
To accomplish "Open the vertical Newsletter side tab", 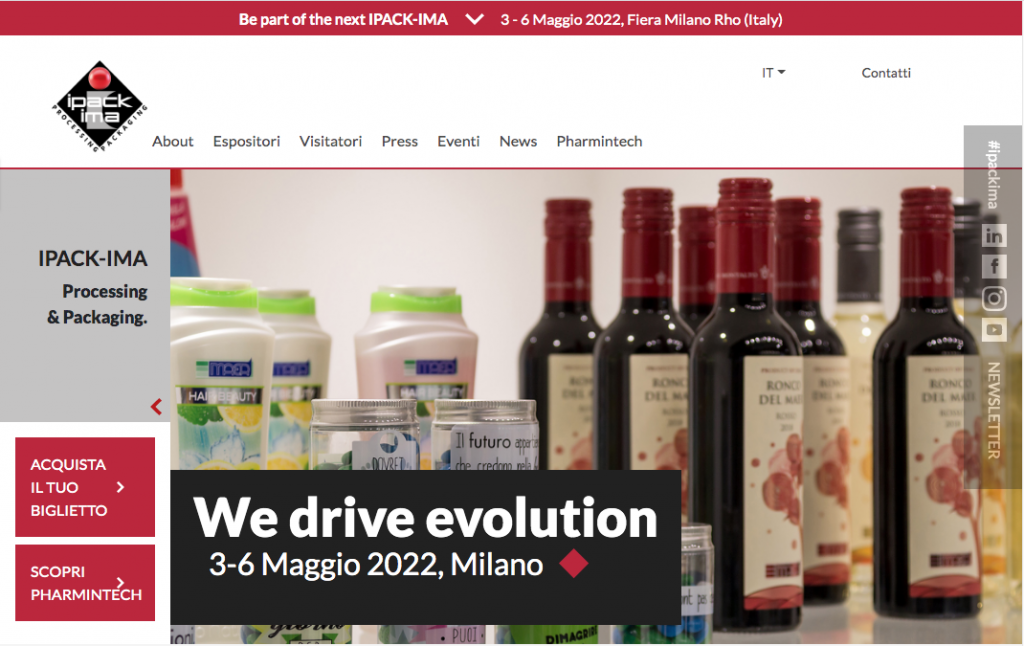I will tap(993, 411).
